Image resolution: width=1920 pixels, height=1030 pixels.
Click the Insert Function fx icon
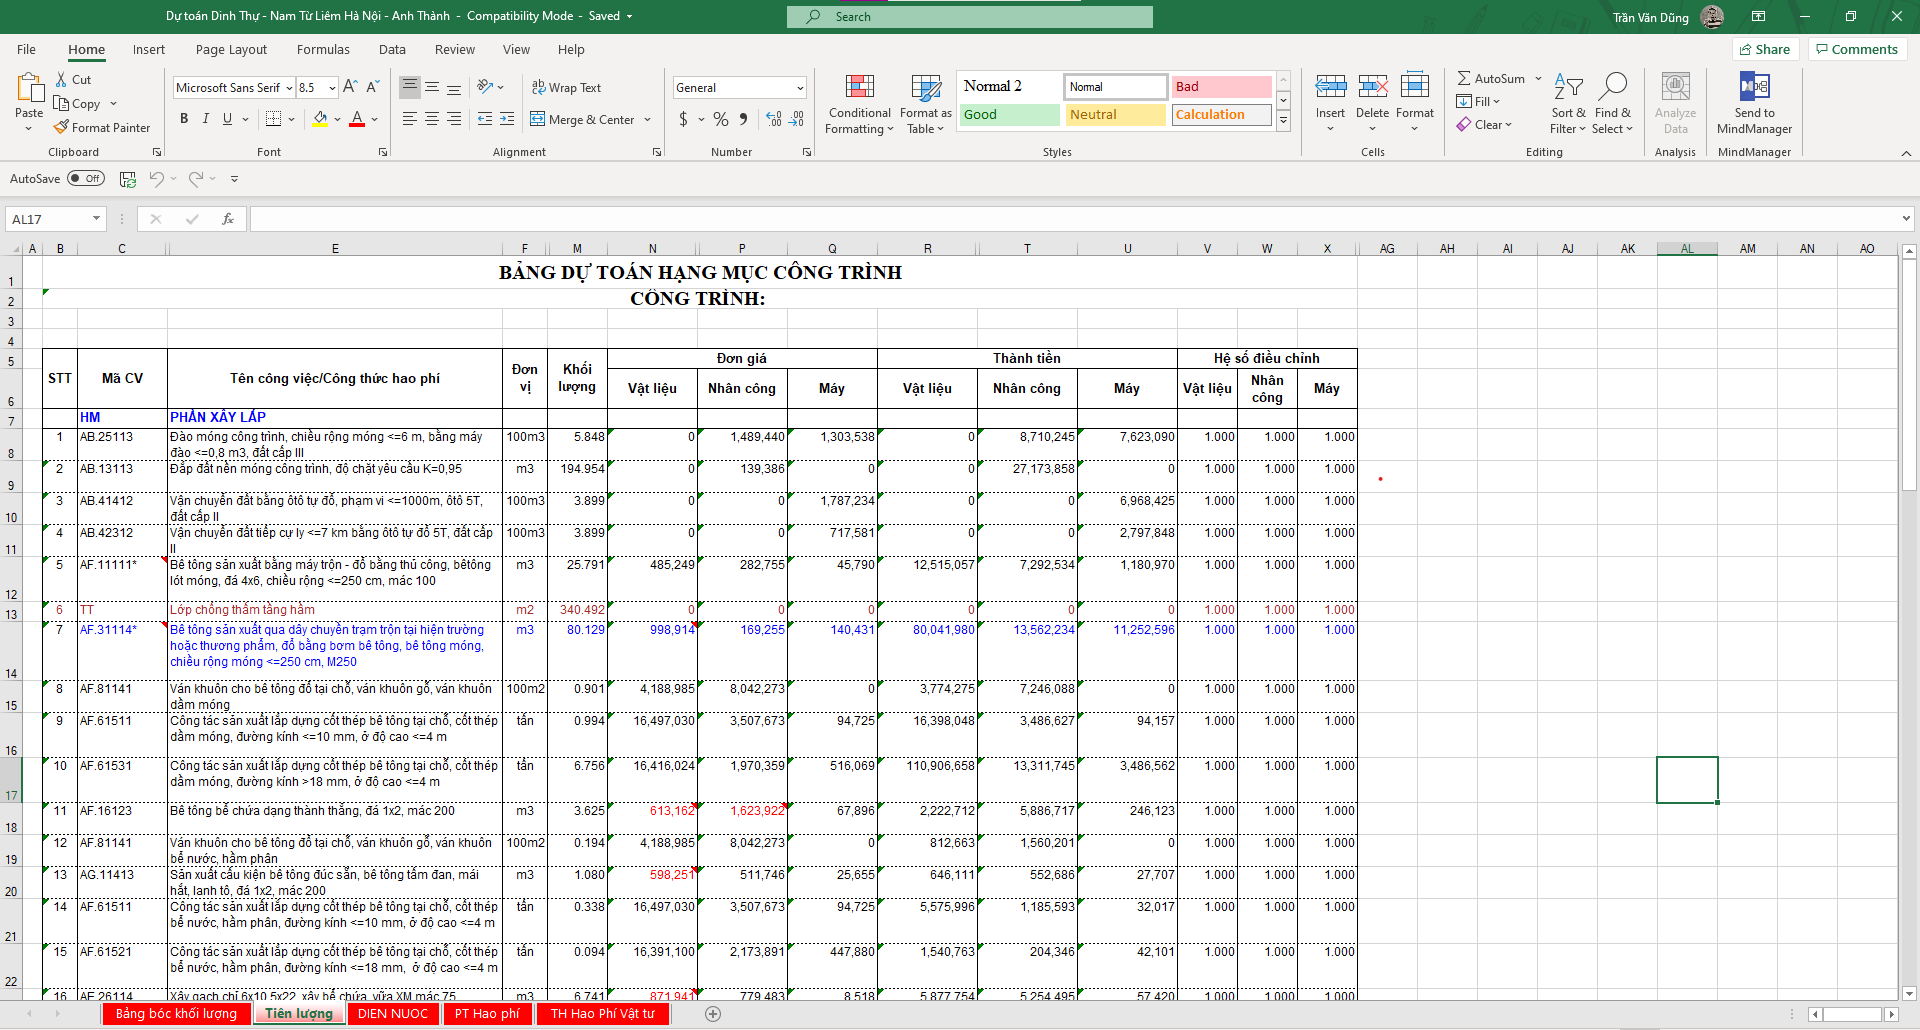coord(228,219)
